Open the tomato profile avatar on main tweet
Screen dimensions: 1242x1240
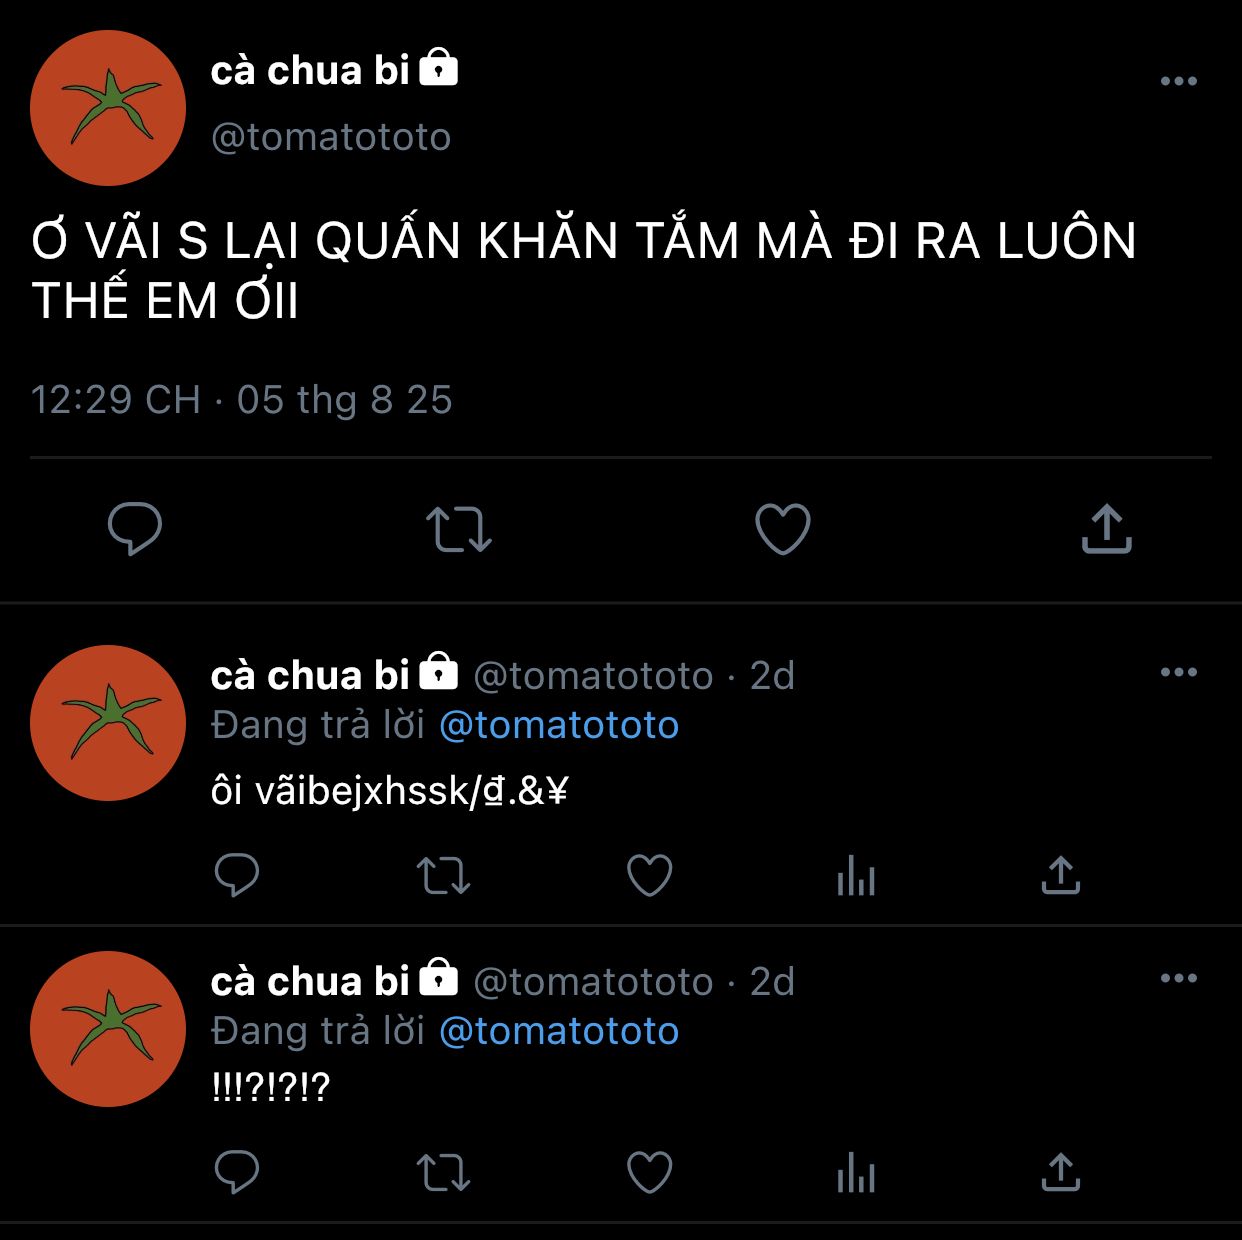(x=108, y=108)
